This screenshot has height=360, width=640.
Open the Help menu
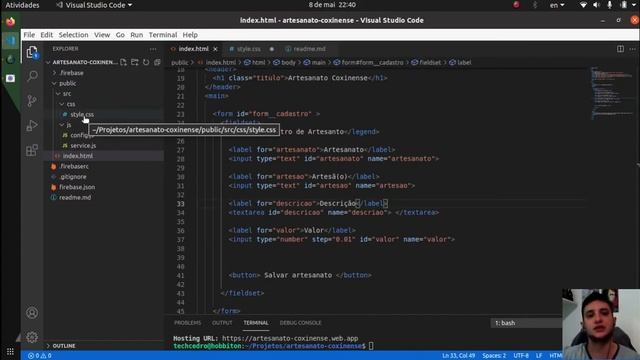click(x=190, y=35)
